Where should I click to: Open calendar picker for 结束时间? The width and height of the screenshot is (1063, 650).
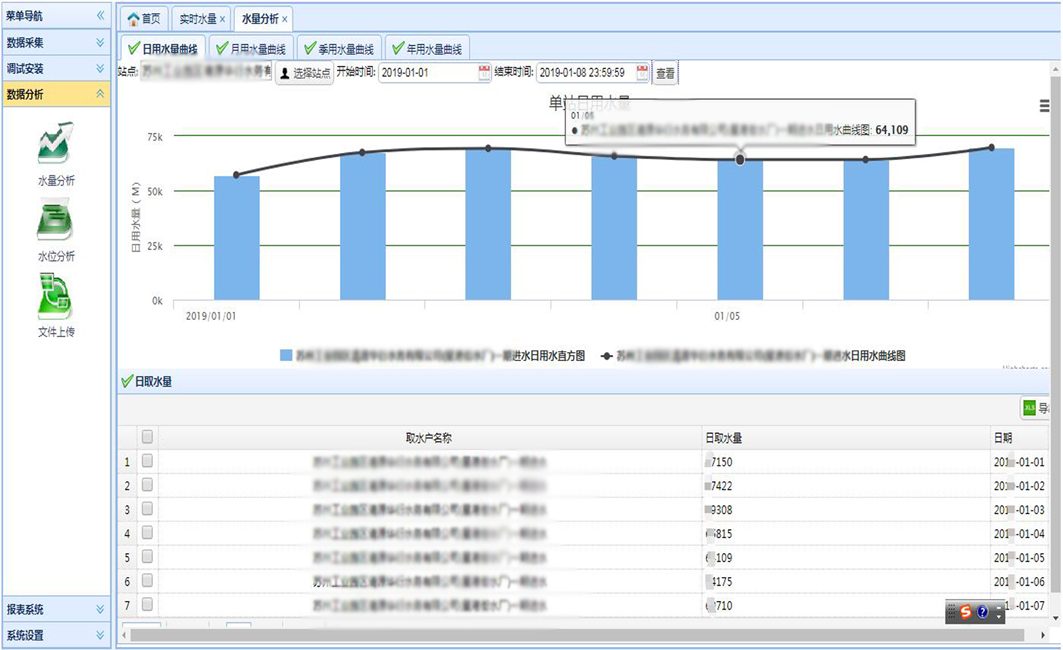642,73
